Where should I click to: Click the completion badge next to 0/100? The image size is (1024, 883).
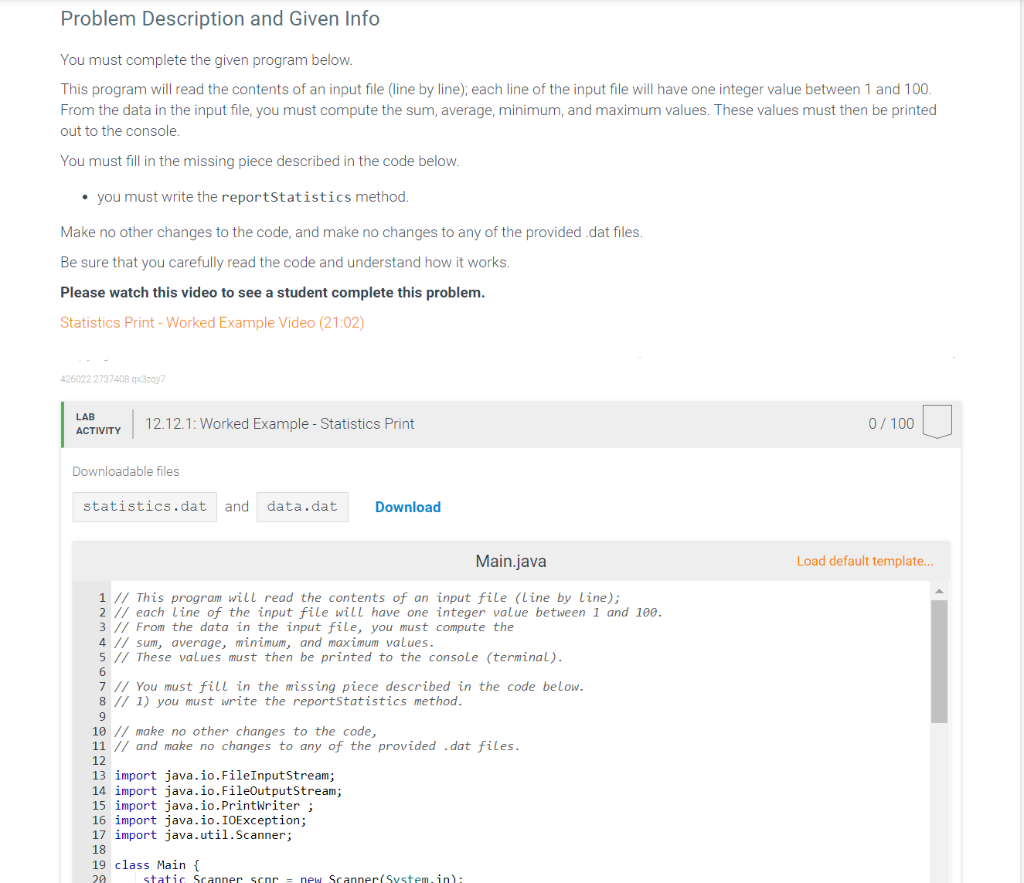click(937, 422)
